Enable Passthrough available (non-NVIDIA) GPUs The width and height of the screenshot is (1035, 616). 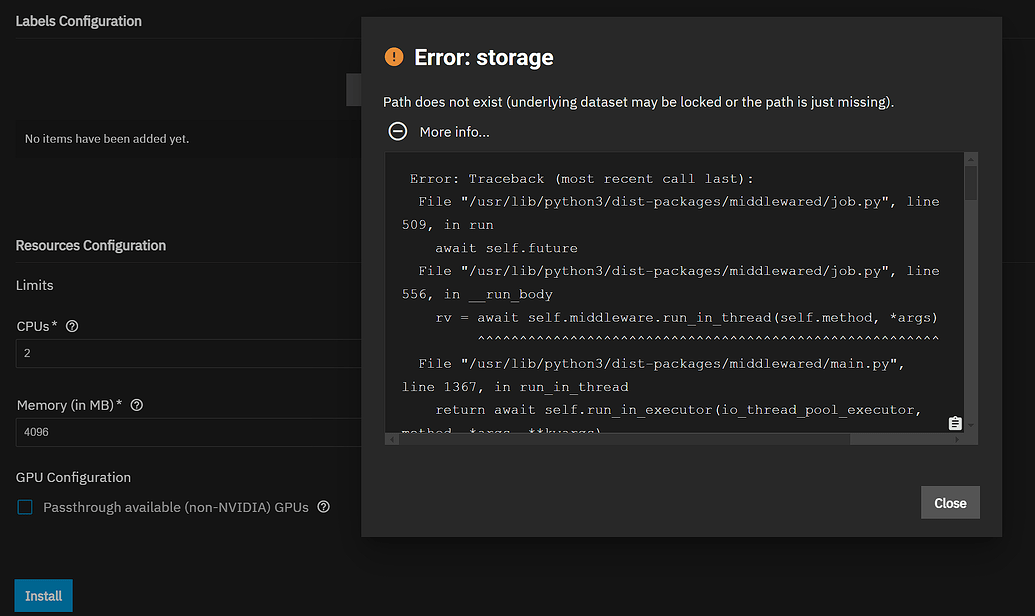click(x=25, y=507)
